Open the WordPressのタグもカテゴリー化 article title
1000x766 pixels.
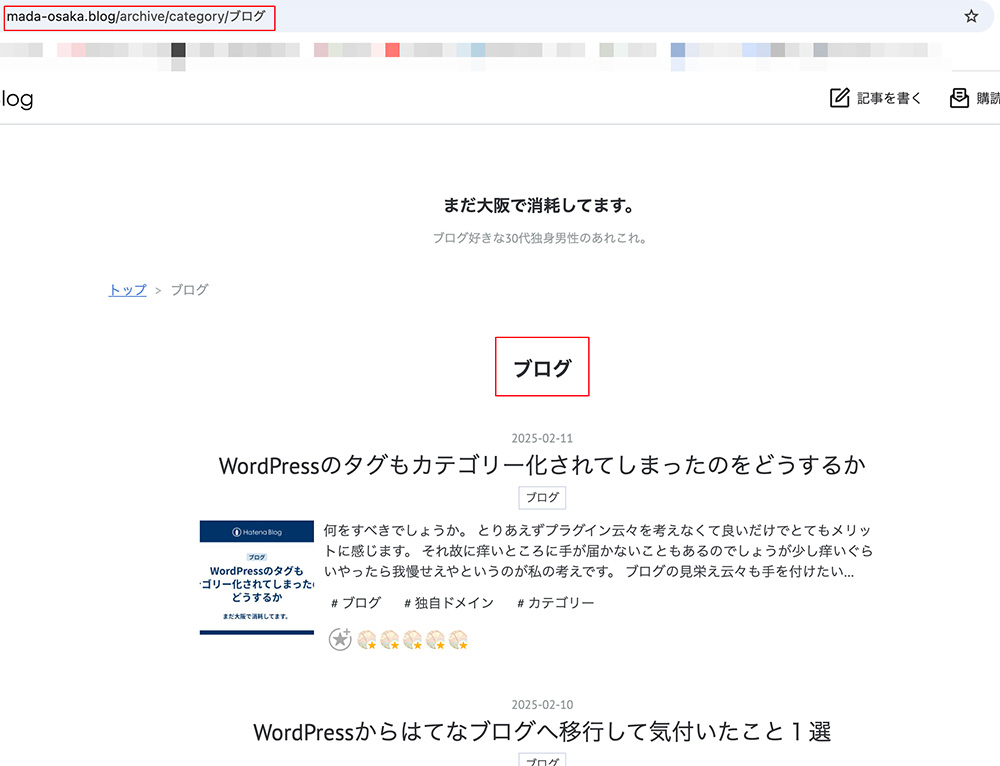point(545,464)
